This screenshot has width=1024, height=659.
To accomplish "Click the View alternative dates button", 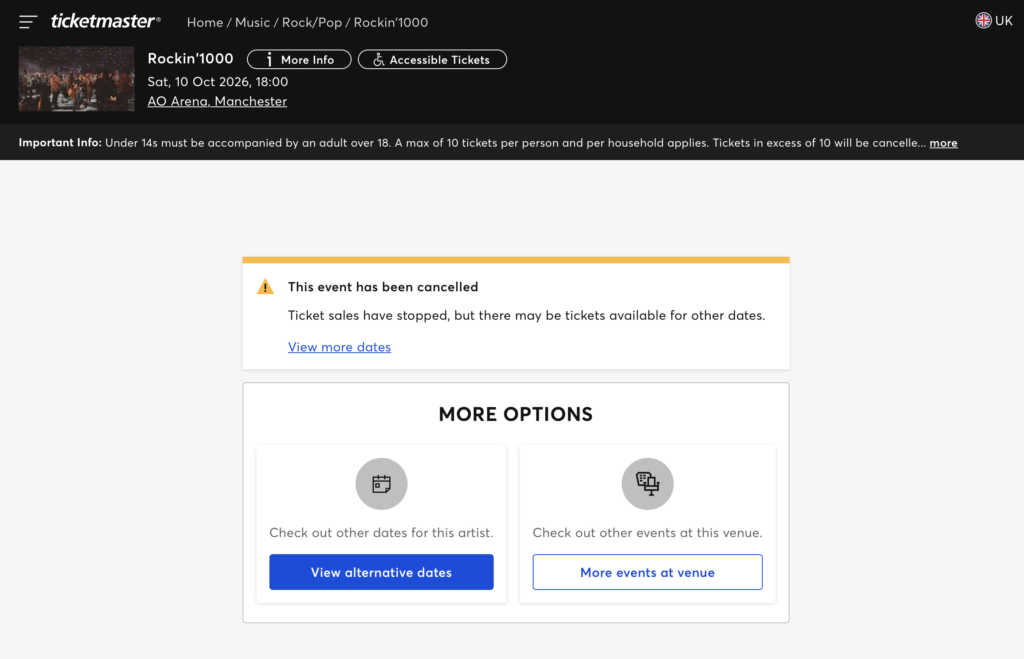I will pos(381,572).
